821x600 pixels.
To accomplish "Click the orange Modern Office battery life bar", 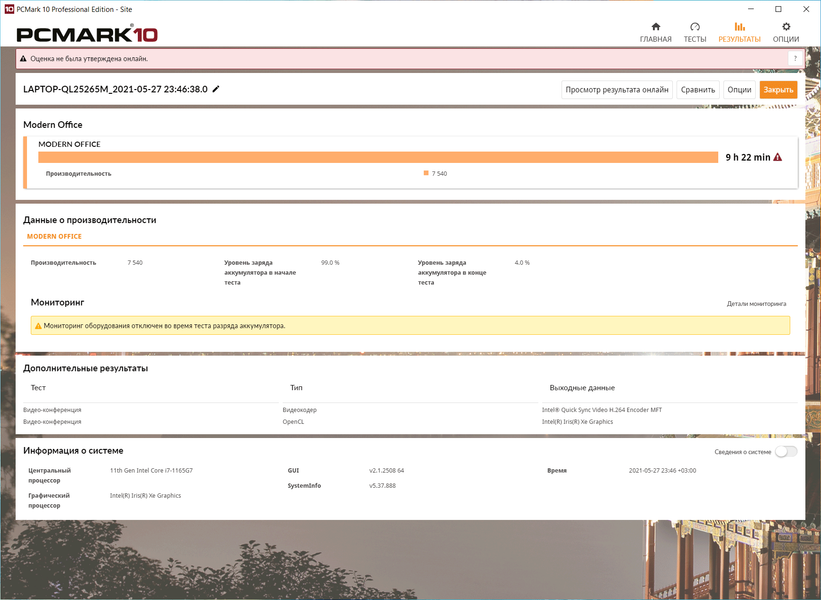I will point(378,157).
